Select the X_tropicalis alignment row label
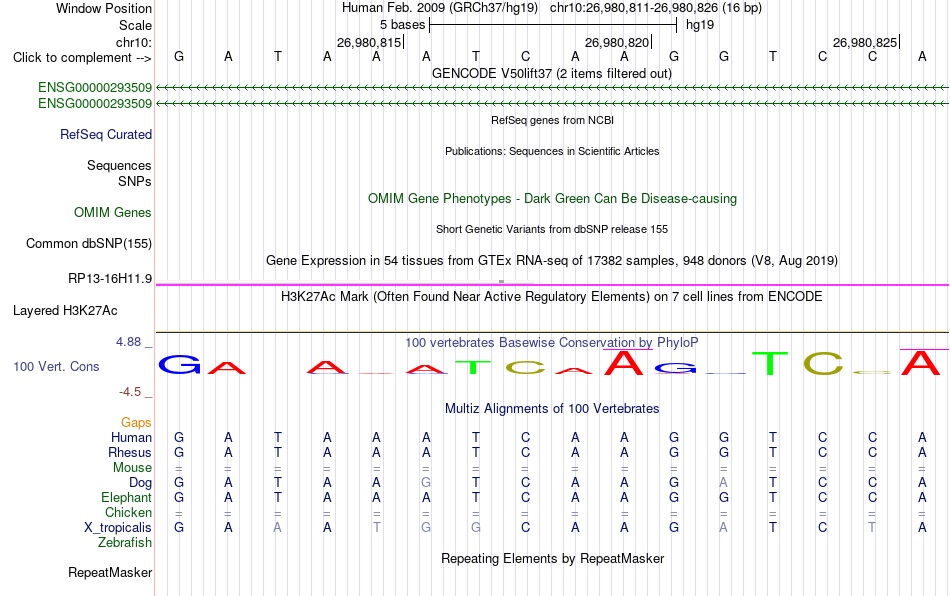 (118, 528)
